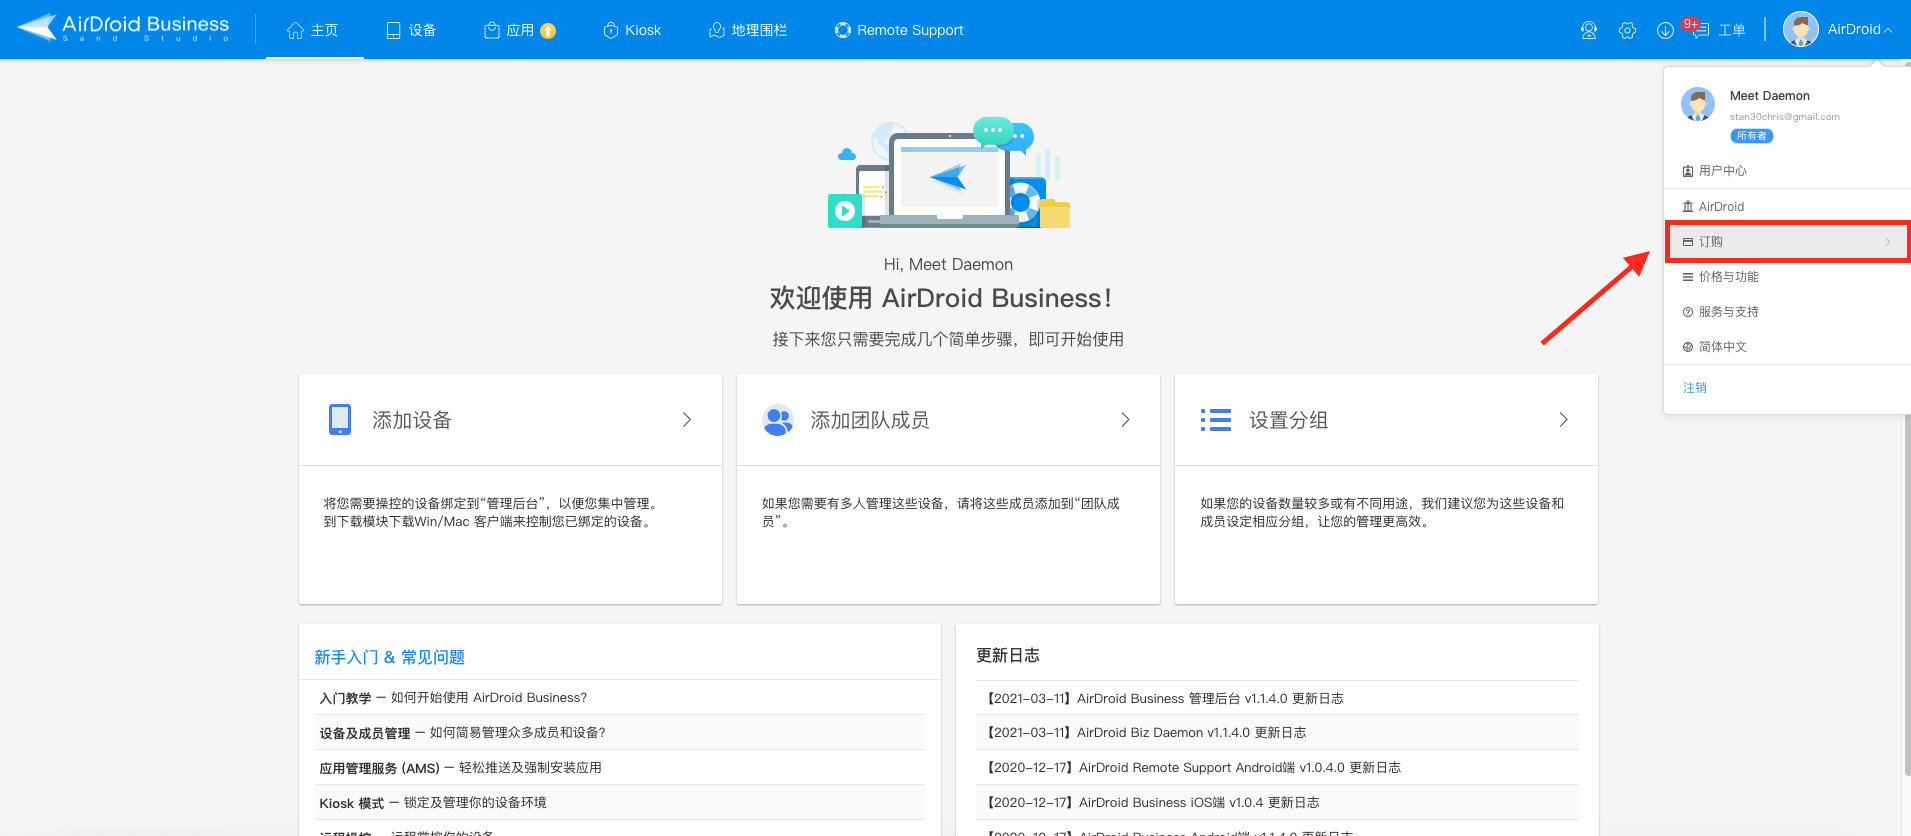This screenshot has width=1911, height=836.
Task: Click the bank icon beside AirDroid
Action: click(x=1688, y=206)
